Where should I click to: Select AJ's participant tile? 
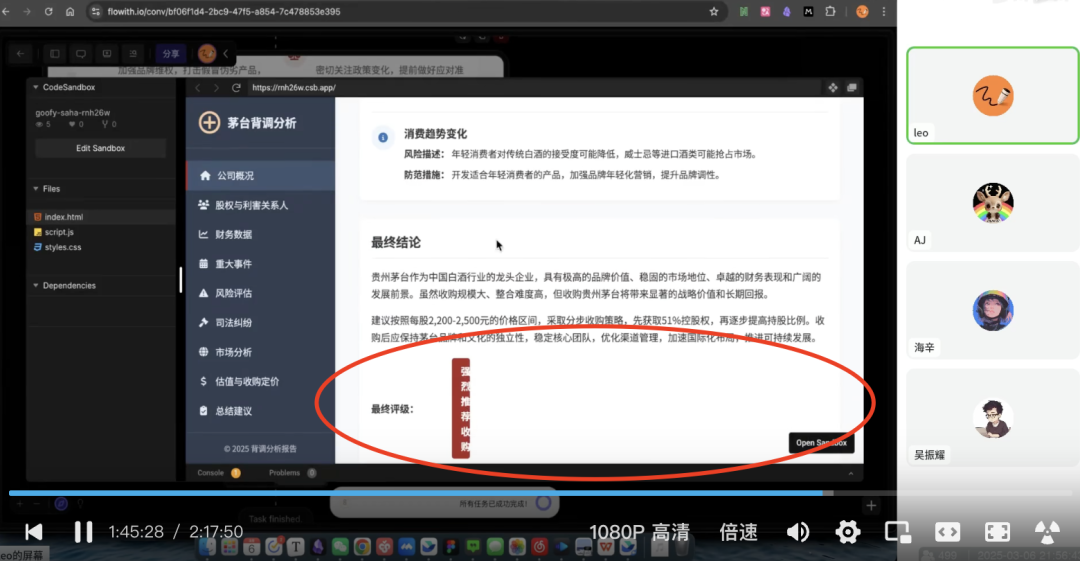click(x=993, y=203)
